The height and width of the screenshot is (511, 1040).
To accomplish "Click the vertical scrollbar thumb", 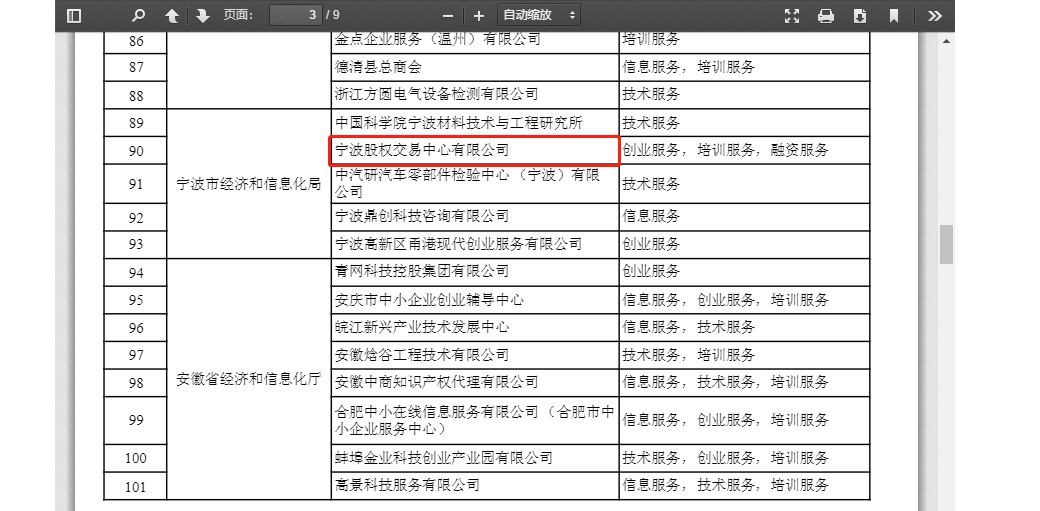I will click(946, 244).
